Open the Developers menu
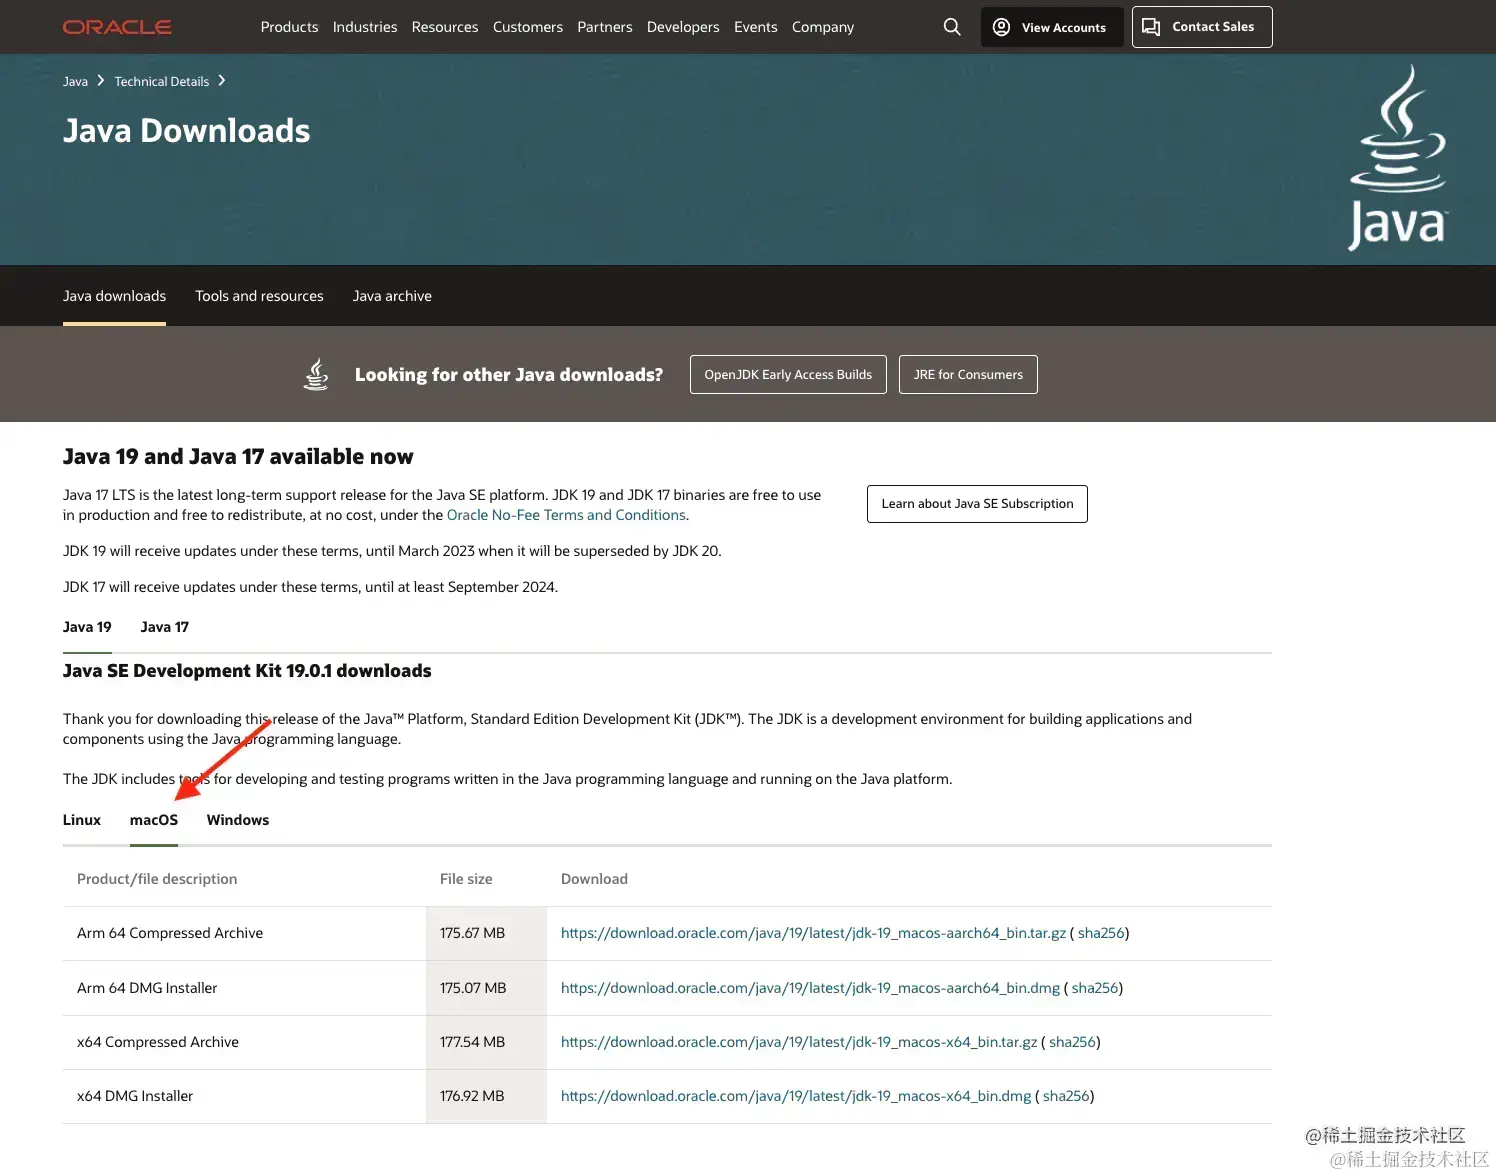This screenshot has height=1176, width=1496. pyautogui.click(x=683, y=27)
